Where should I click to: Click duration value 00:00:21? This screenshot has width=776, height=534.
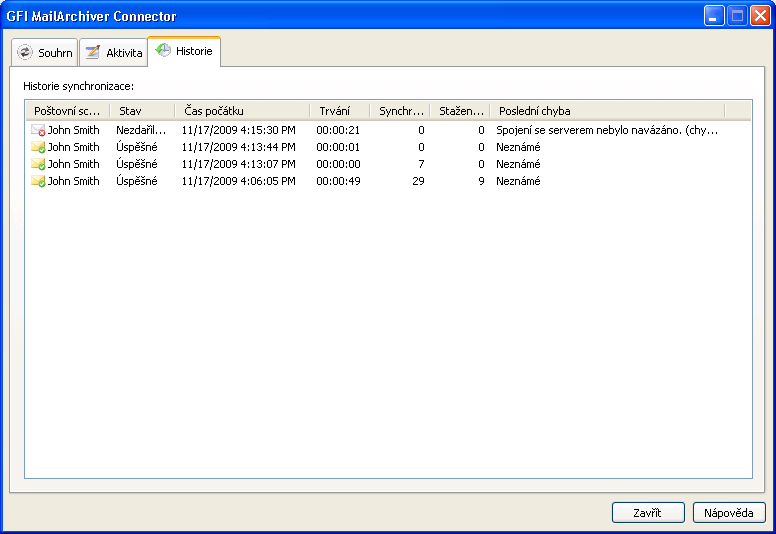pos(338,130)
